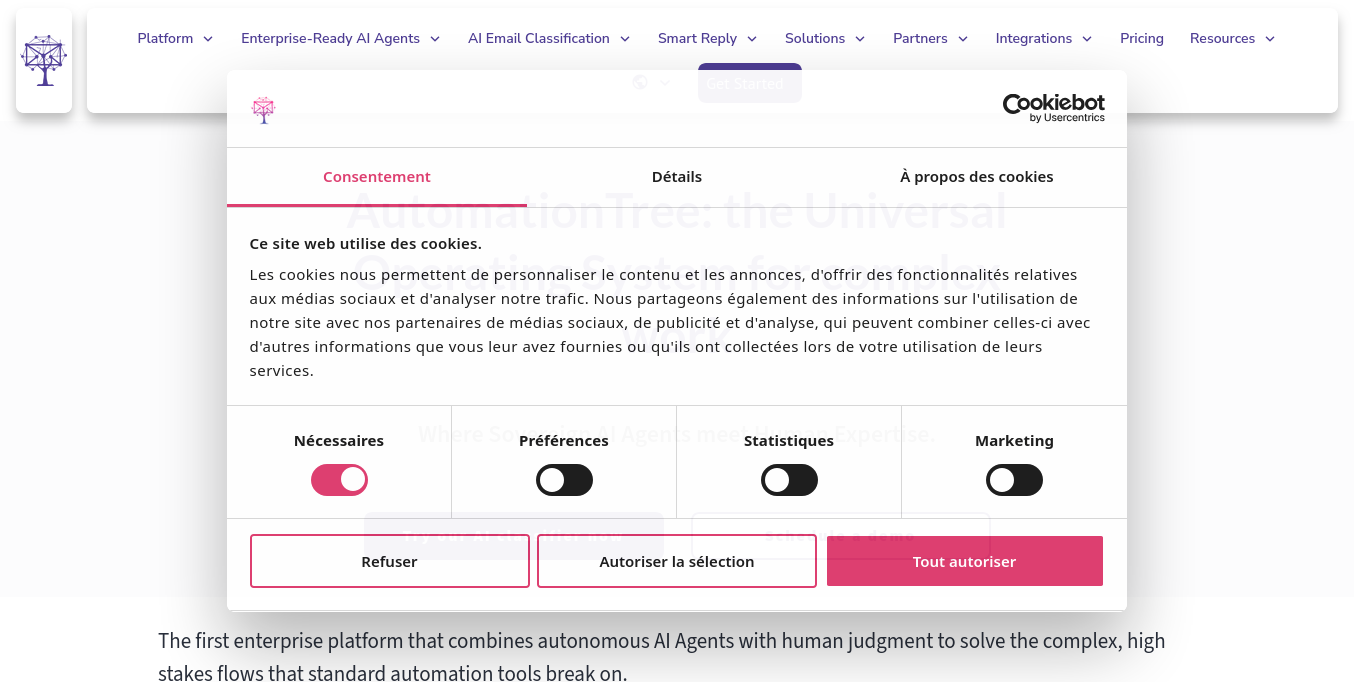Screen dimensions: 1366x682
Task: Click the small pink logo in the cookie dialog header
Action: (x=263, y=109)
